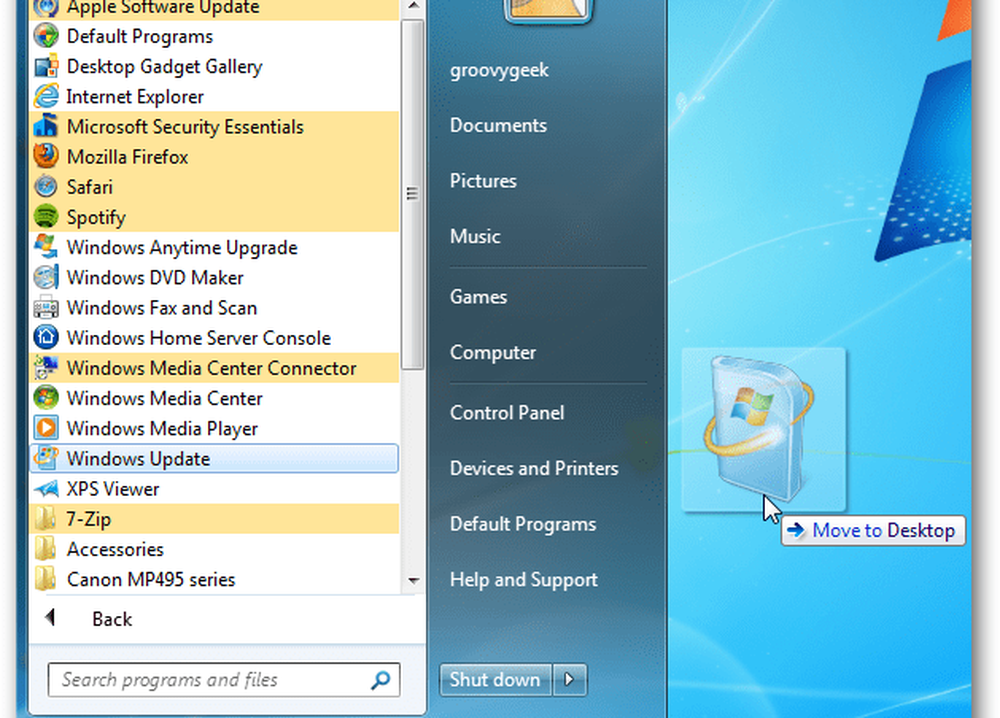The image size is (1000, 718).
Task: Go back to the main Start menu
Action: [x=111, y=618]
